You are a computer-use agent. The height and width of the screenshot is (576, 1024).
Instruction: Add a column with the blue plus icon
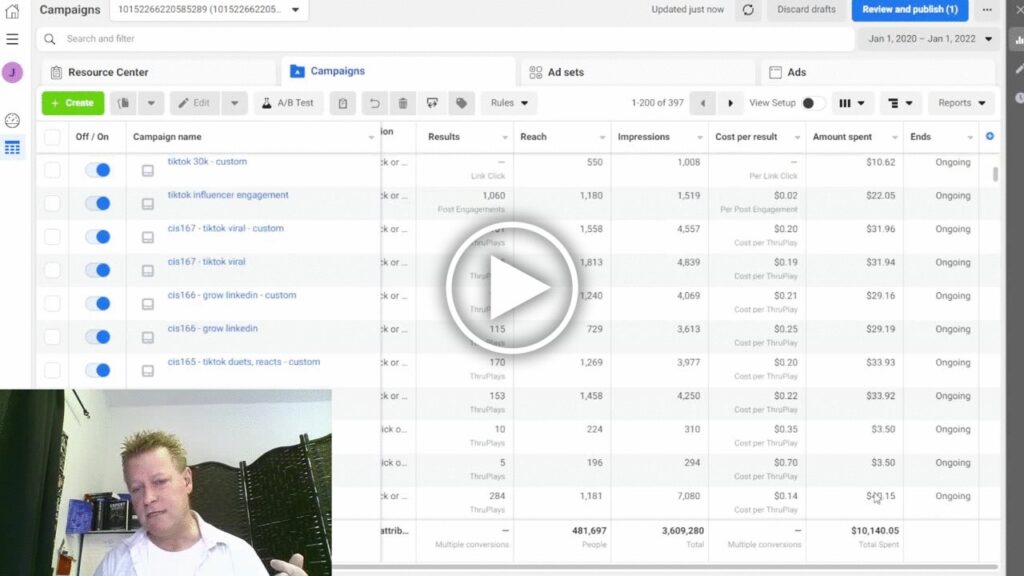coord(990,136)
